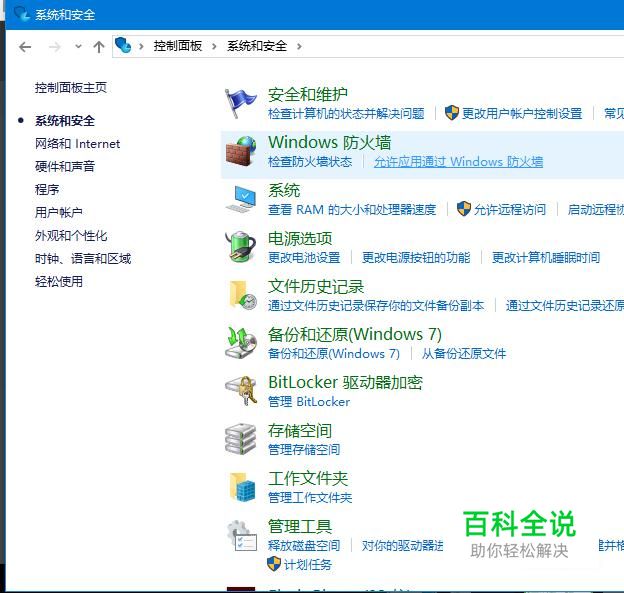Click shield icon beside 允许远程访问
Screen dimensions: 624x593
464,209
